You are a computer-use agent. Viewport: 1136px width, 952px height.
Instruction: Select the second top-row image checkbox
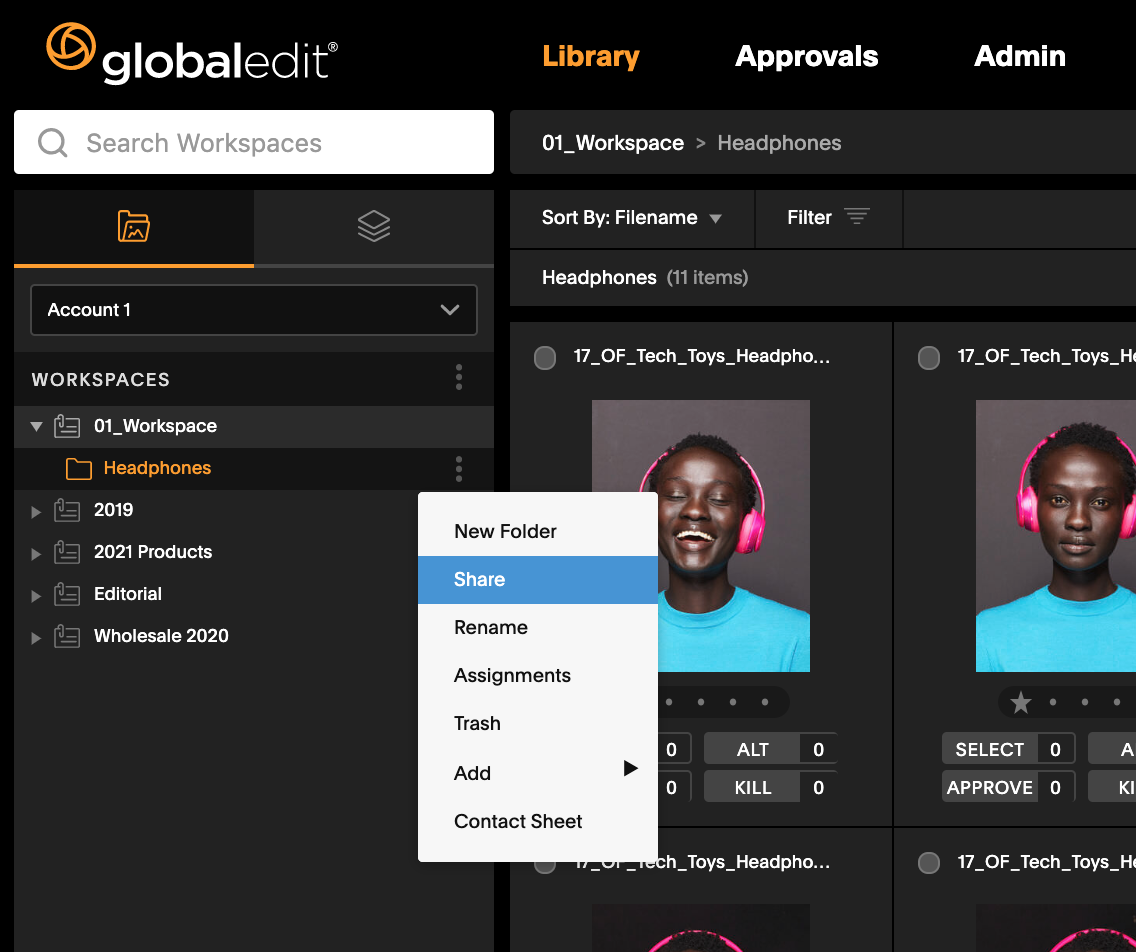click(x=929, y=357)
